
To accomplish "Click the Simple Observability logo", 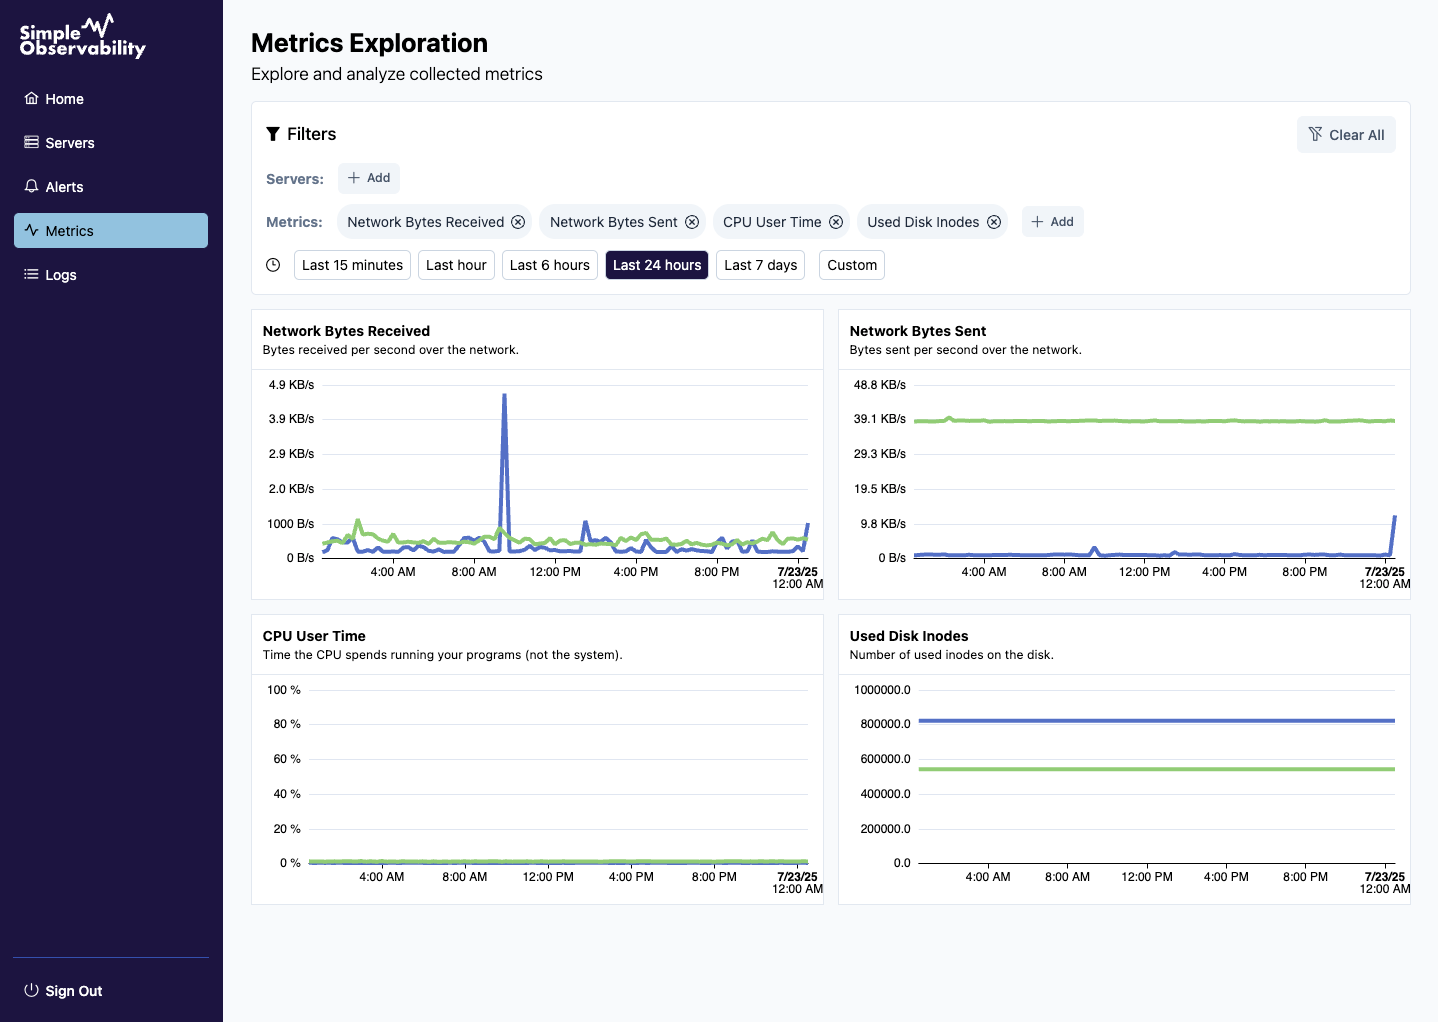I will pos(83,37).
